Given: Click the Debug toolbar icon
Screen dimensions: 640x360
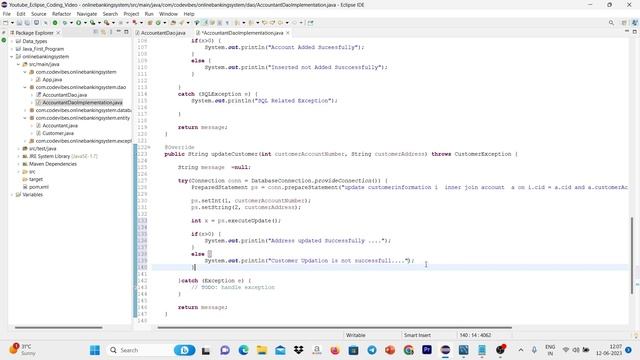Looking at the screenshot, I should (64, 23).
